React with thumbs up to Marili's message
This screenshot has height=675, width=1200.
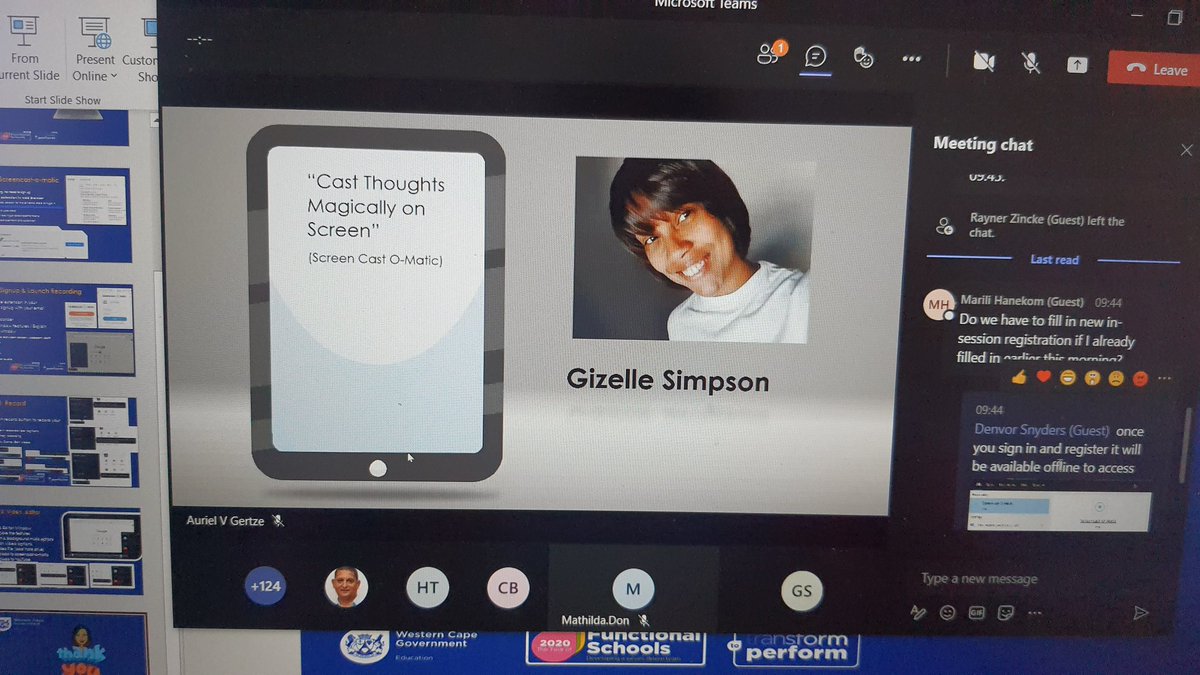pos(1019,378)
